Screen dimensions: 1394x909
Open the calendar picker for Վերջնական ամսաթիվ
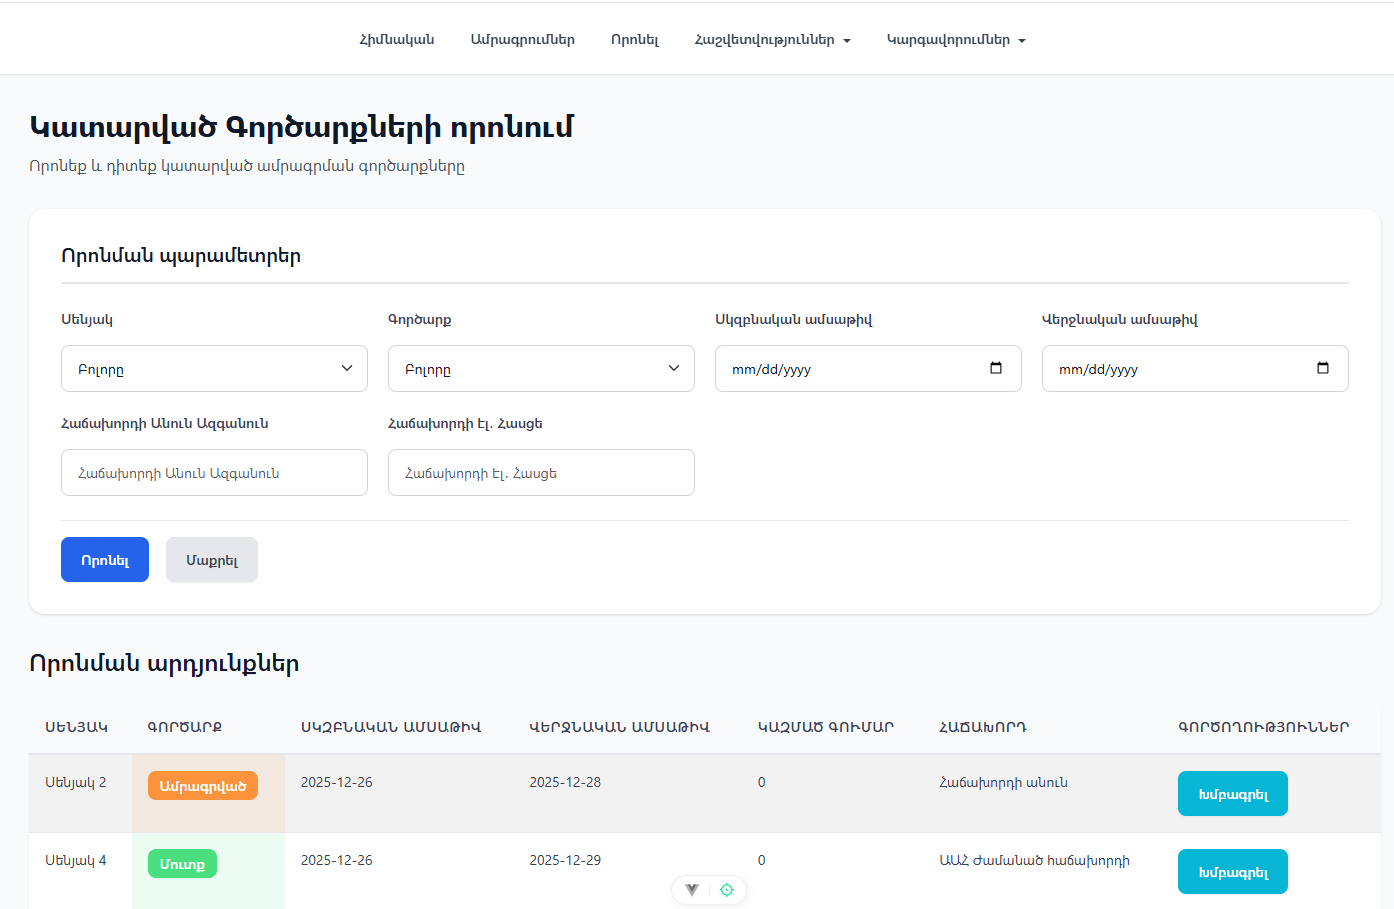(x=1322, y=368)
